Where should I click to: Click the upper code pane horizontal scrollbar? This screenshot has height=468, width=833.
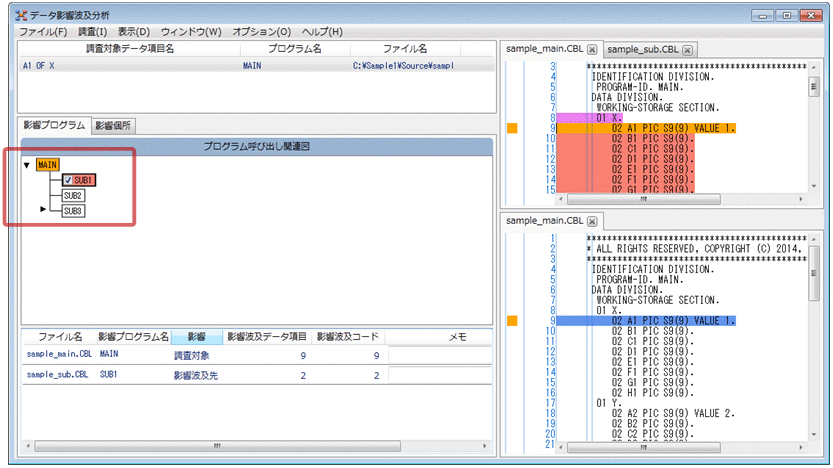click(643, 199)
